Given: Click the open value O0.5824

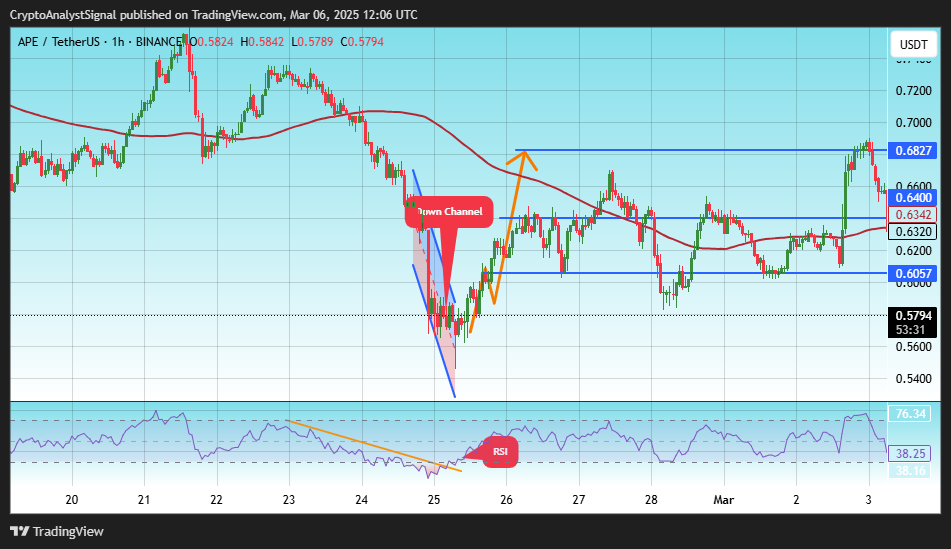Looking at the screenshot, I should [212, 42].
